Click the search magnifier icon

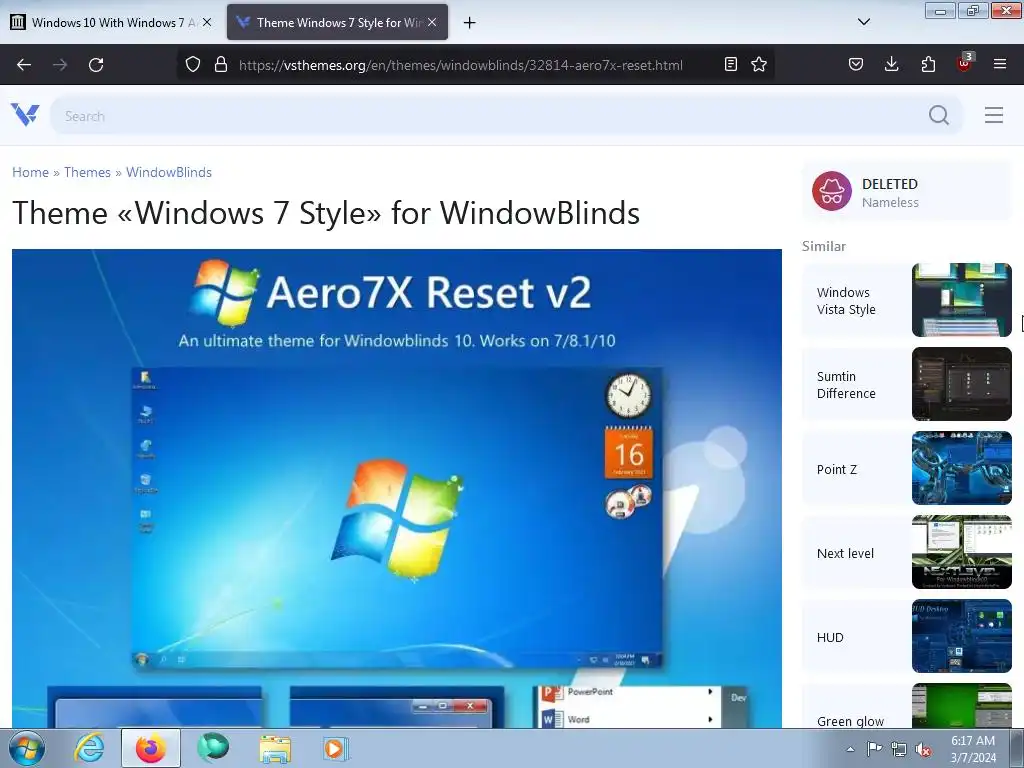click(x=939, y=115)
